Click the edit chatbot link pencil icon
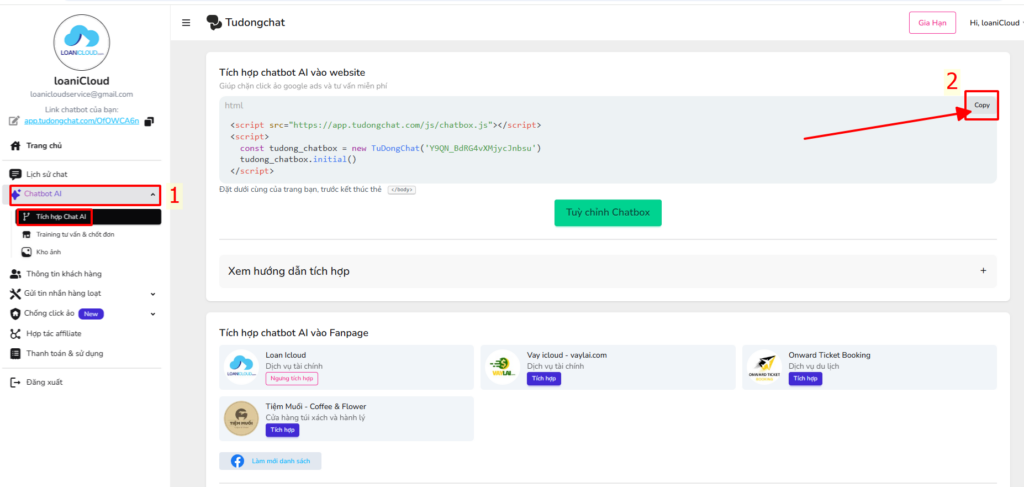 [x=14, y=121]
